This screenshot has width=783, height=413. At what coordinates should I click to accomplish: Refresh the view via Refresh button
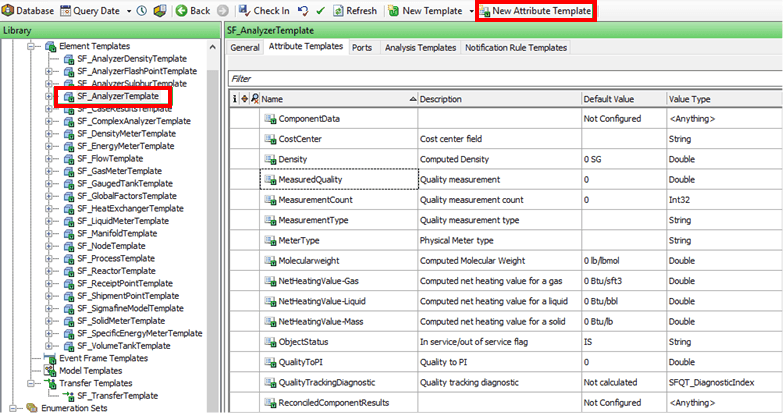pyautogui.click(x=355, y=10)
